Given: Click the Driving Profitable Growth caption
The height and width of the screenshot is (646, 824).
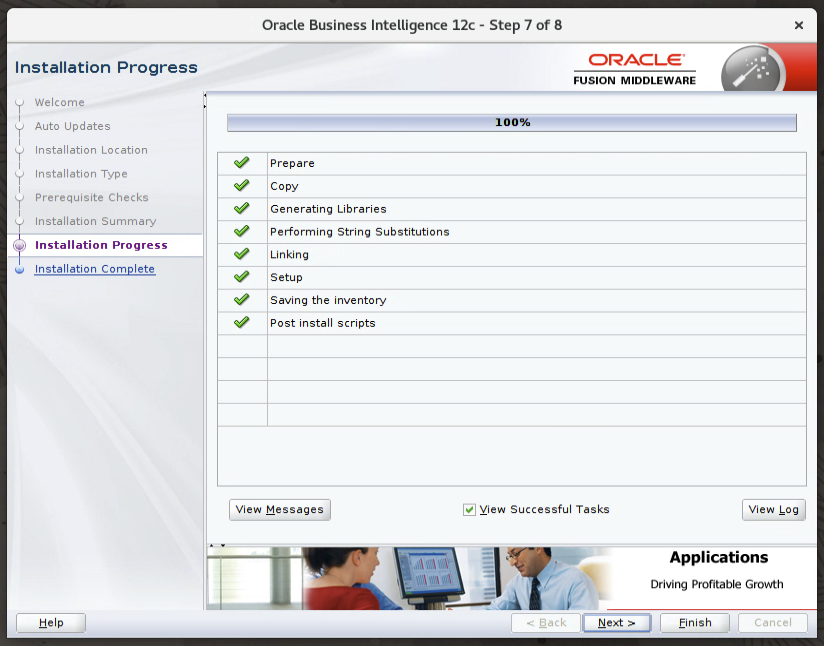Looking at the screenshot, I should (x=717, y=584).
